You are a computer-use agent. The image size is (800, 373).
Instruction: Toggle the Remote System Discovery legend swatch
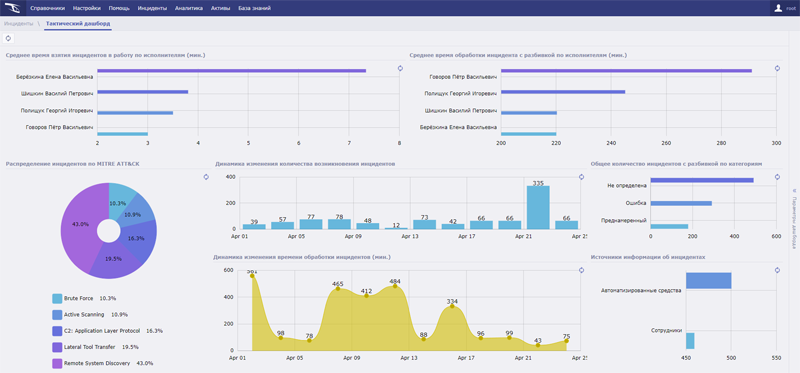57,363
